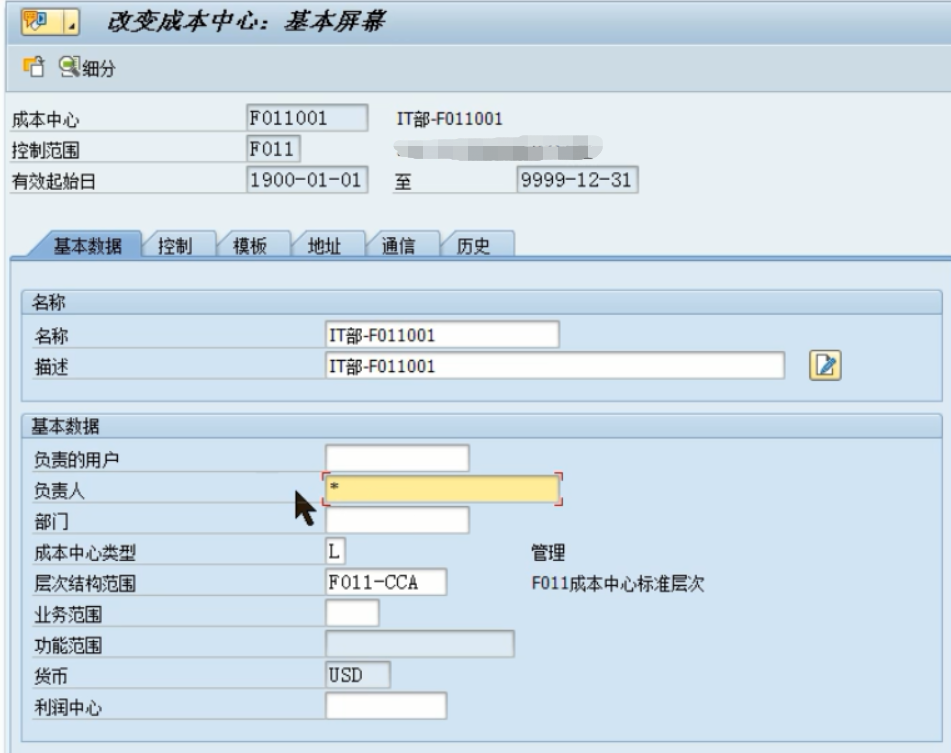Open the long text editor icon beside 描述
This screenshot has height=753, width=951.
[825, 365]
